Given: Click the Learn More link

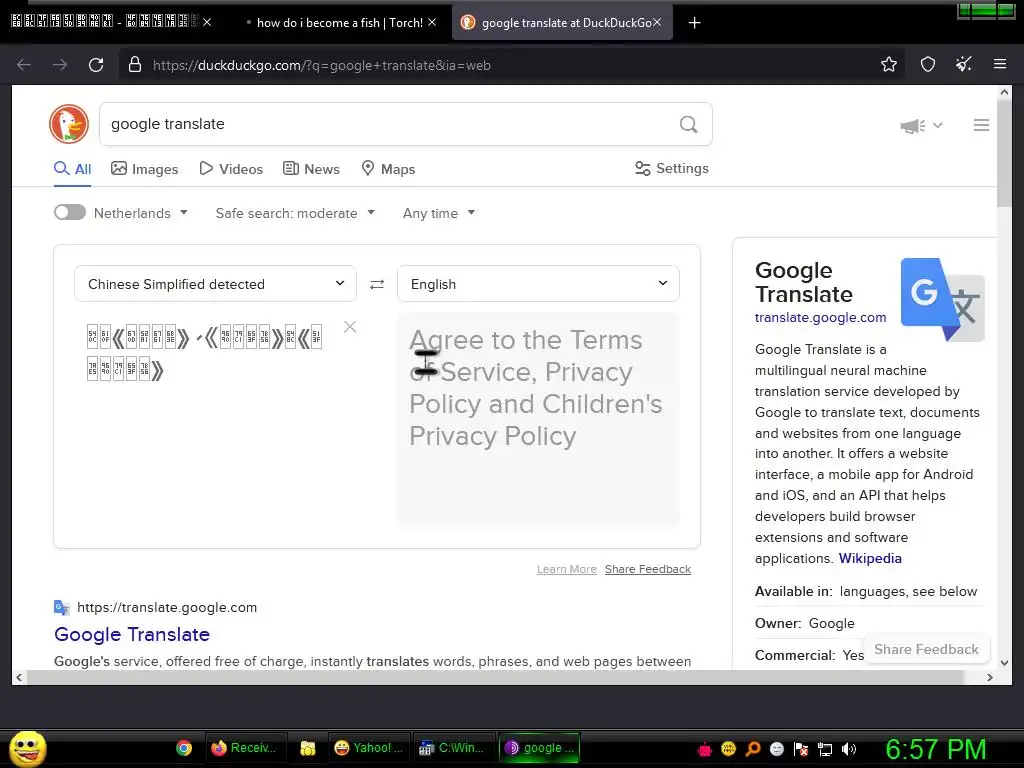Looking at the screenshot, I should (567, 569).
